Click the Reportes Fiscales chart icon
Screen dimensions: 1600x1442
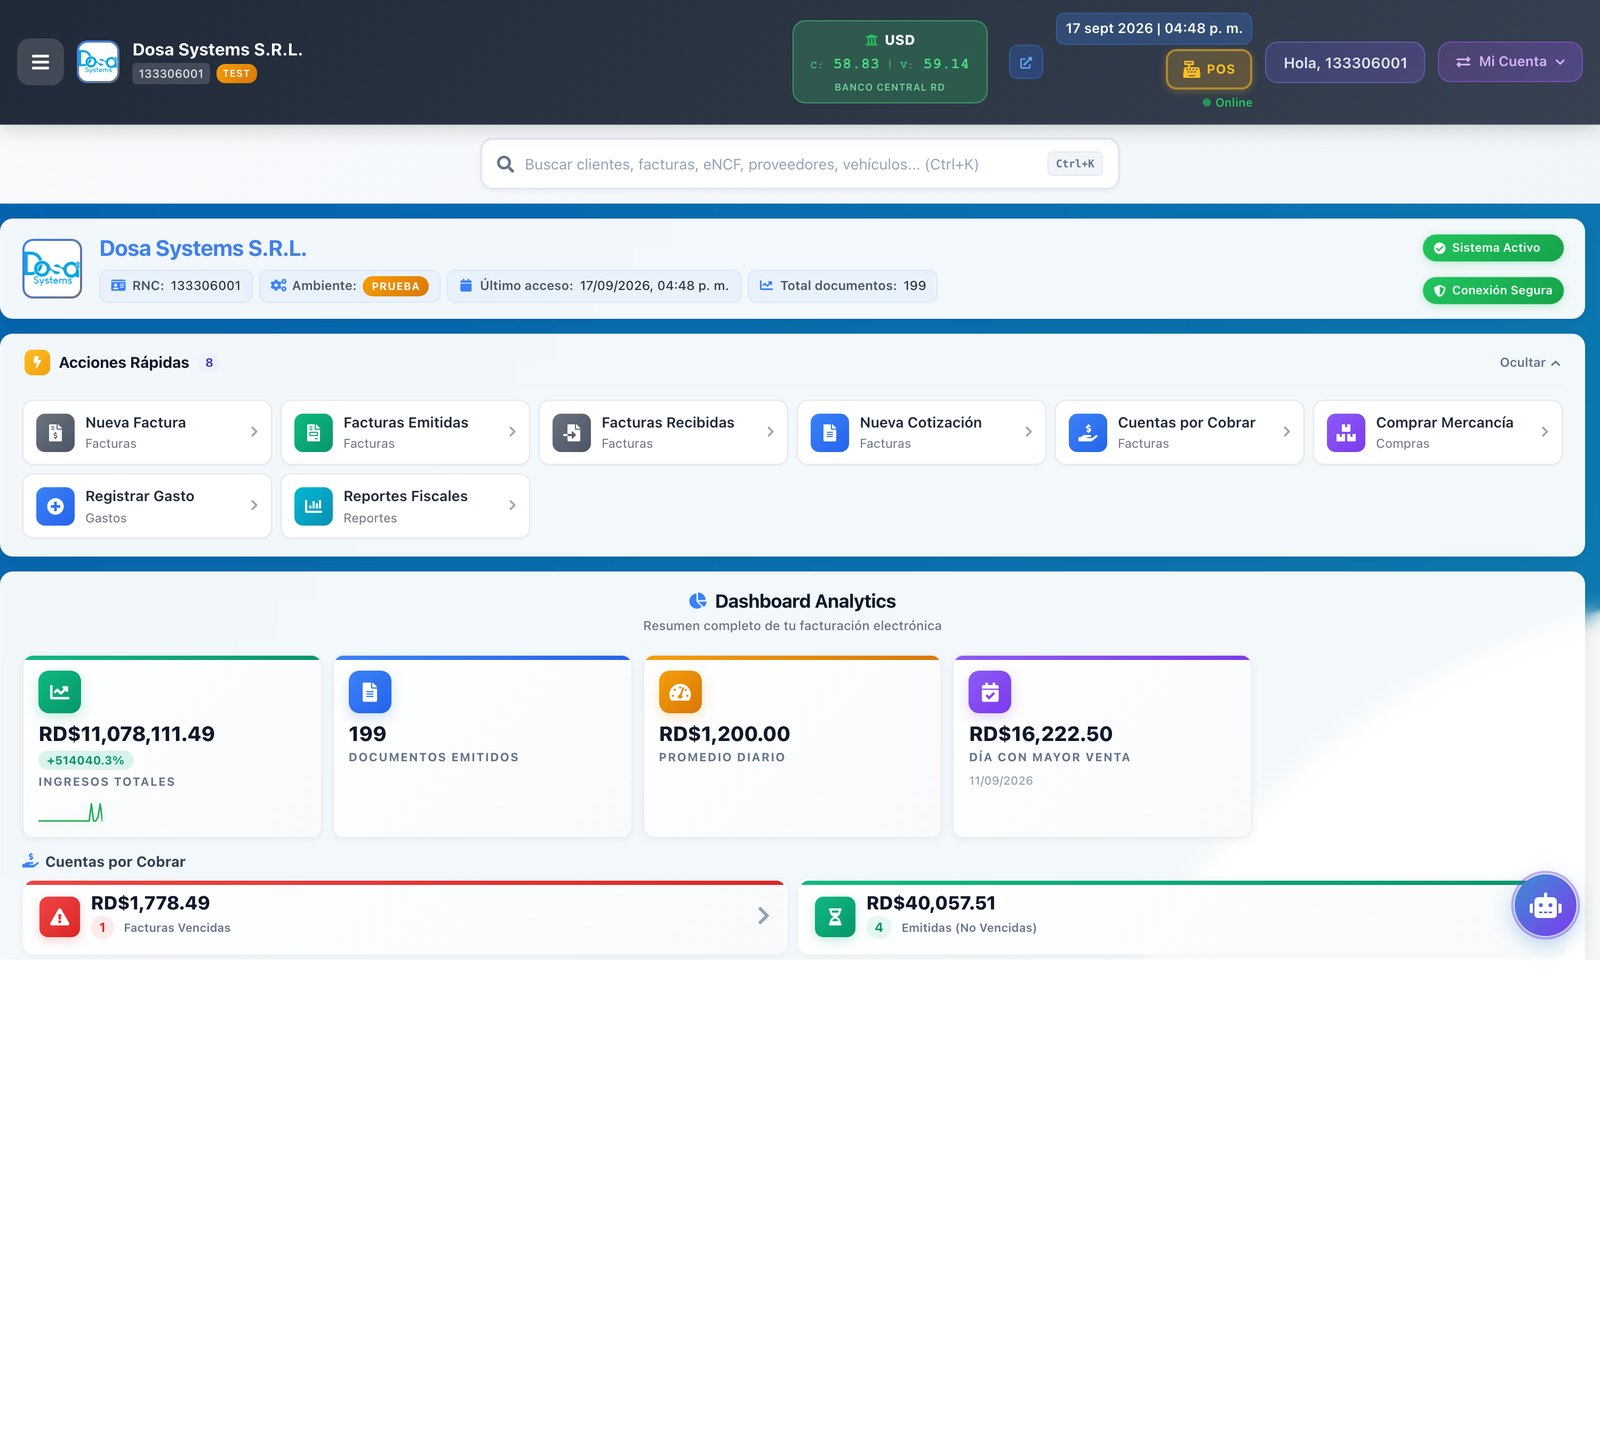(x=313, y=506)
